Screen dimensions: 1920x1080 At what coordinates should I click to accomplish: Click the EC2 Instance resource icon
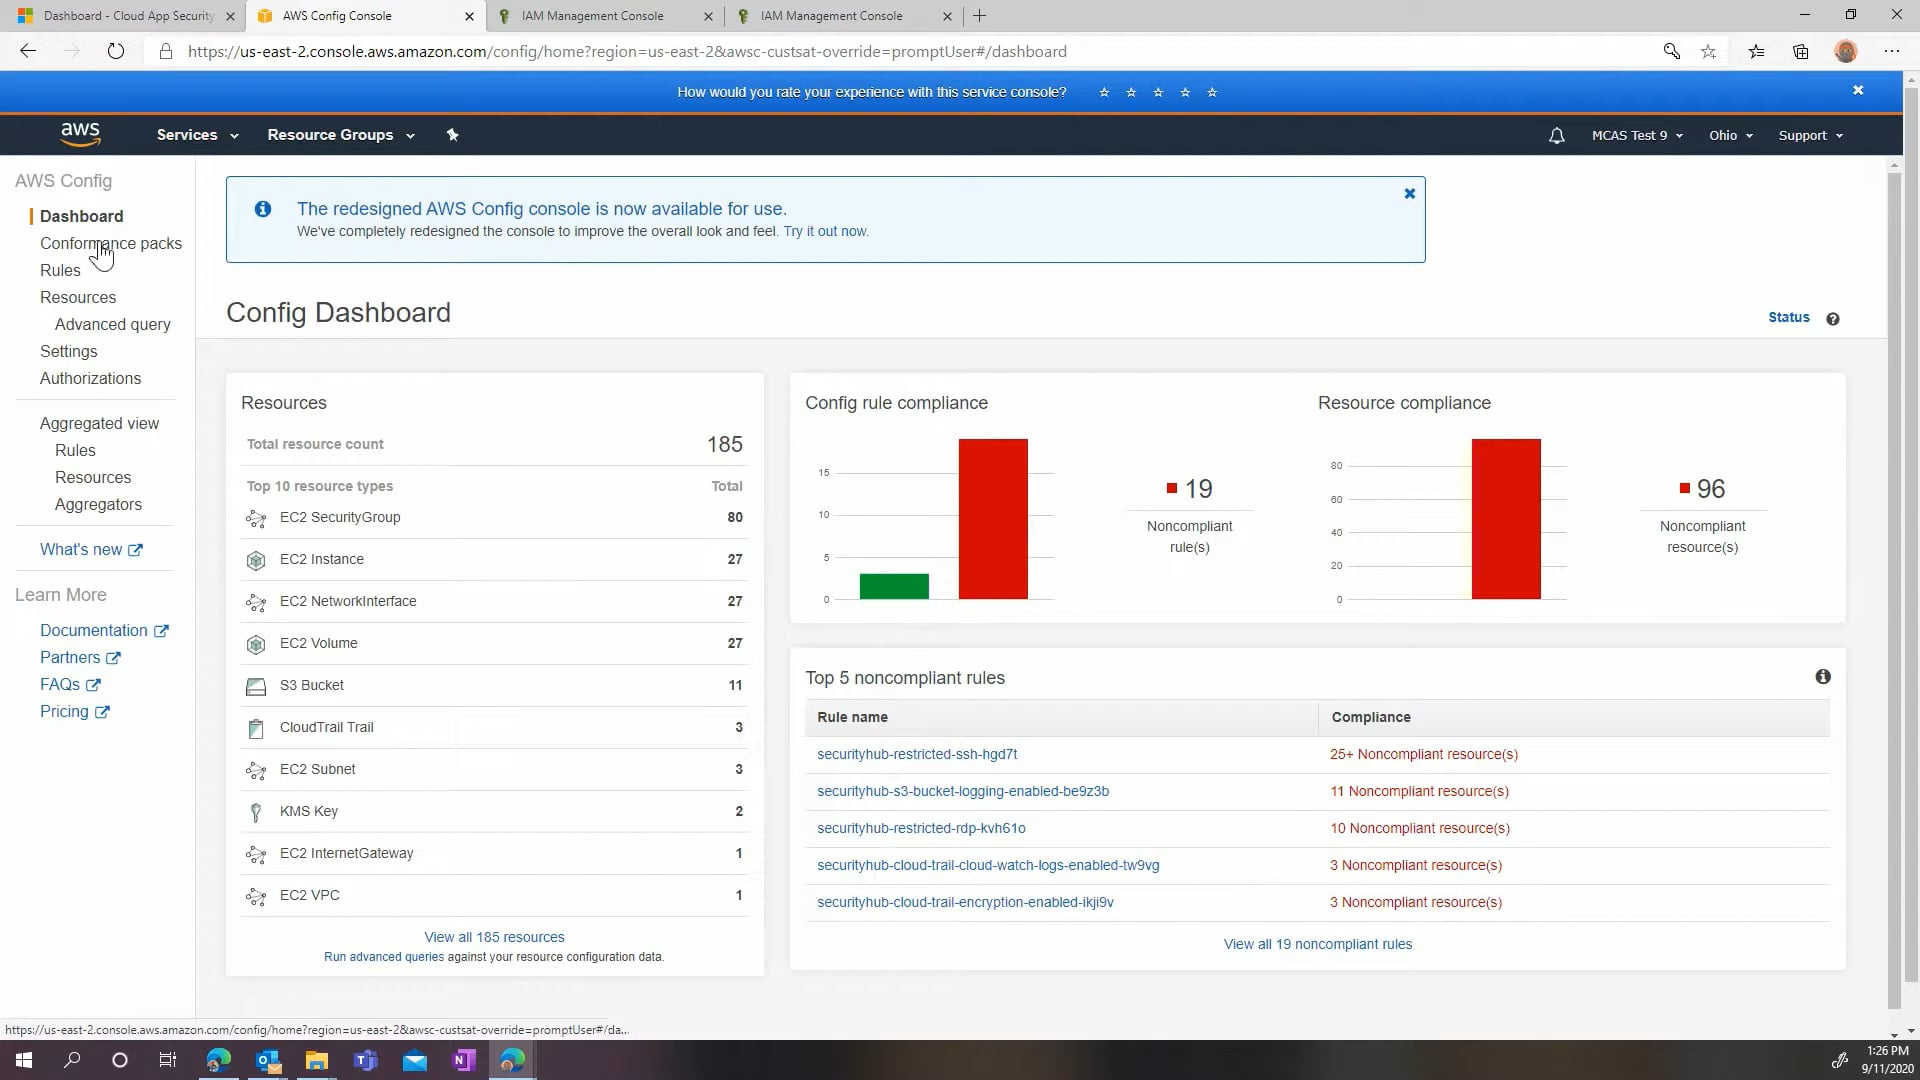click(256, 560)
